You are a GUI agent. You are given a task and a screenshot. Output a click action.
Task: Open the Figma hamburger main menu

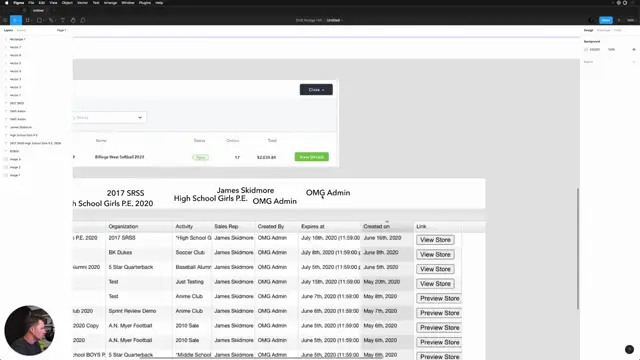(x=5, y=20)
